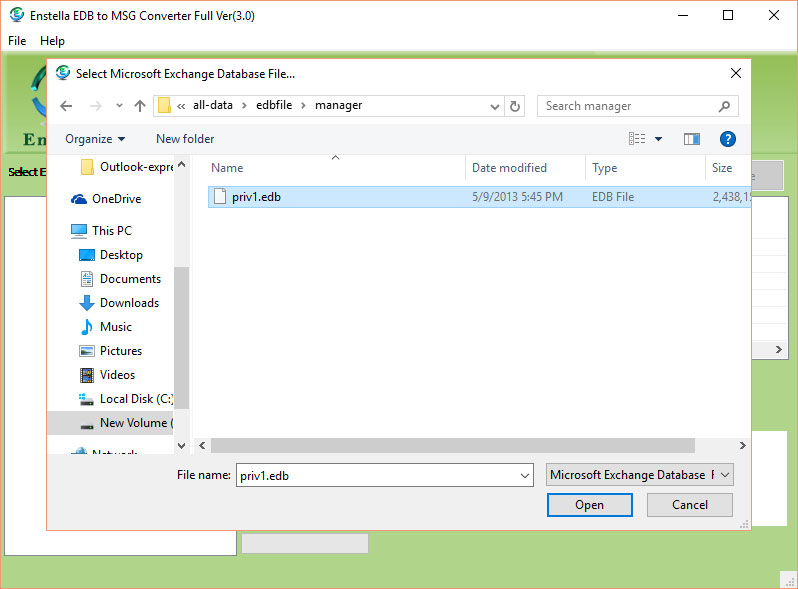Expand the File name combo box arrow
The width and height of the screenshot is (798, 589).
click(525, 476)
